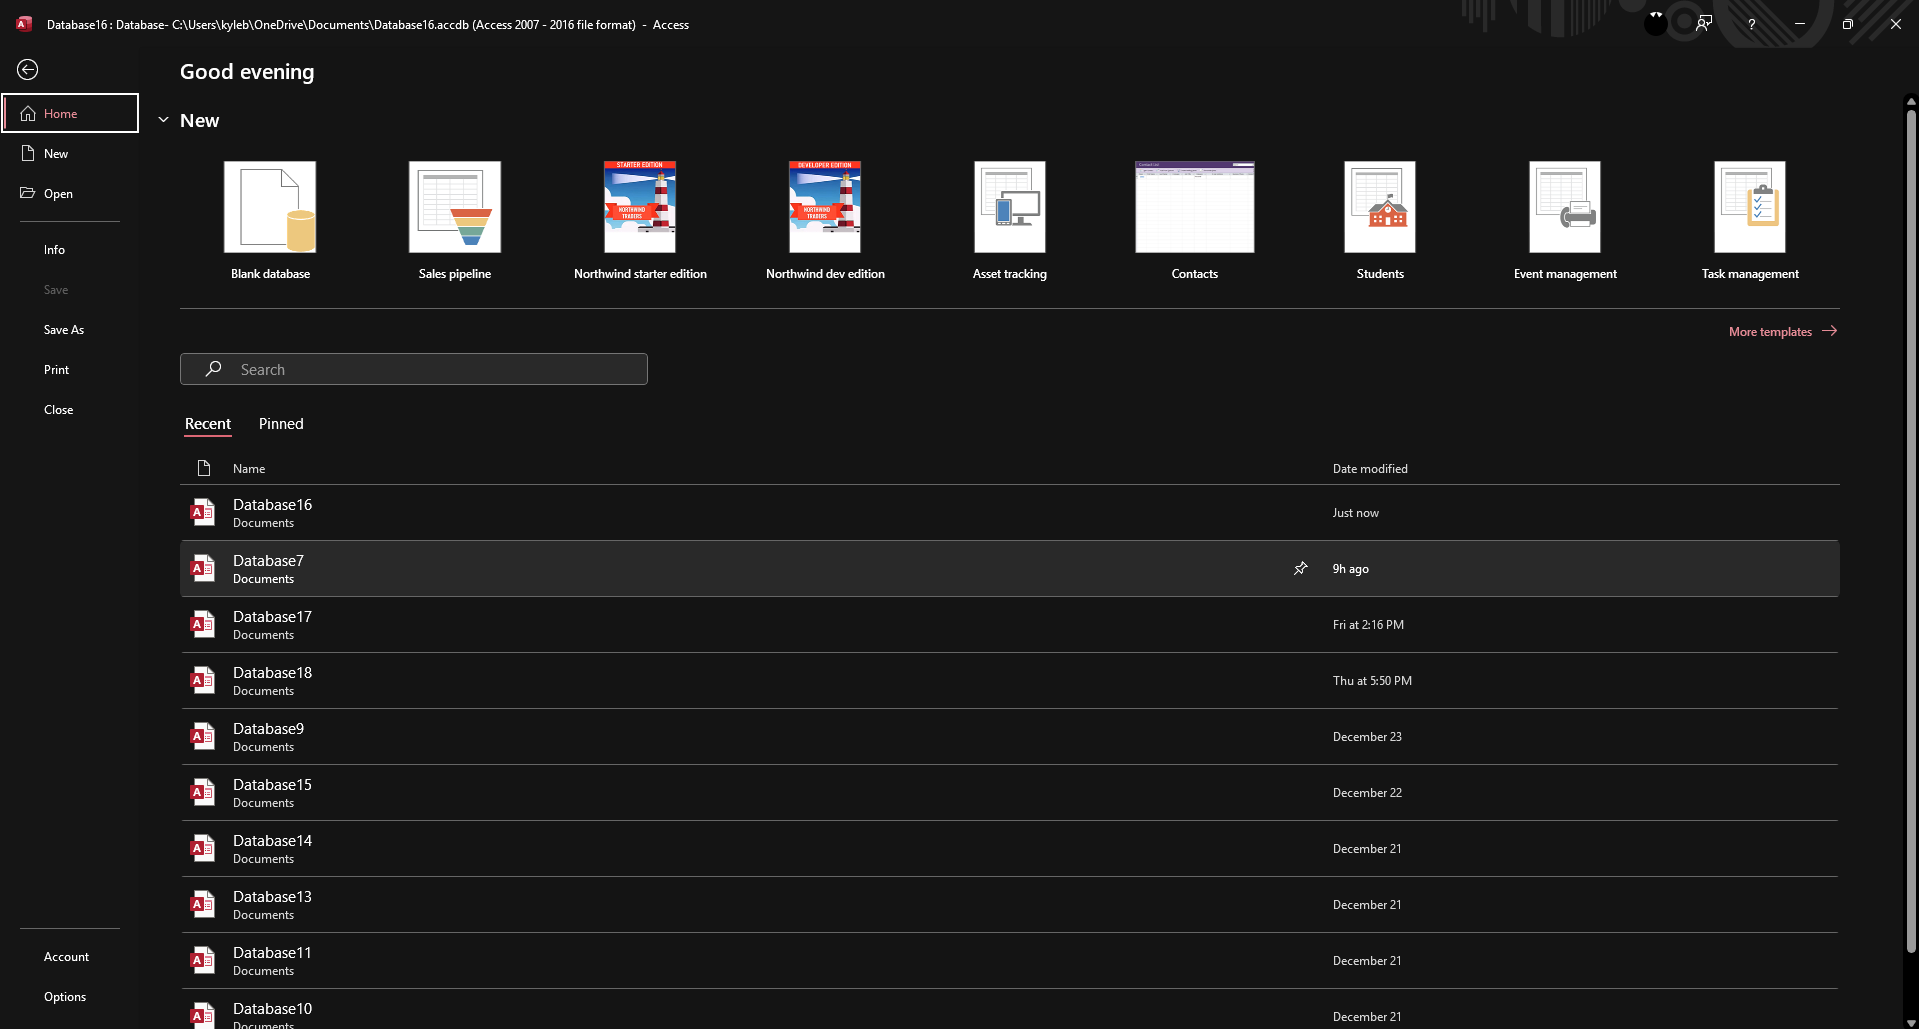The width and height of the screenshot is (1919, 1029).
Task: Open Database17 from recent list
Action: pos(272,624)
